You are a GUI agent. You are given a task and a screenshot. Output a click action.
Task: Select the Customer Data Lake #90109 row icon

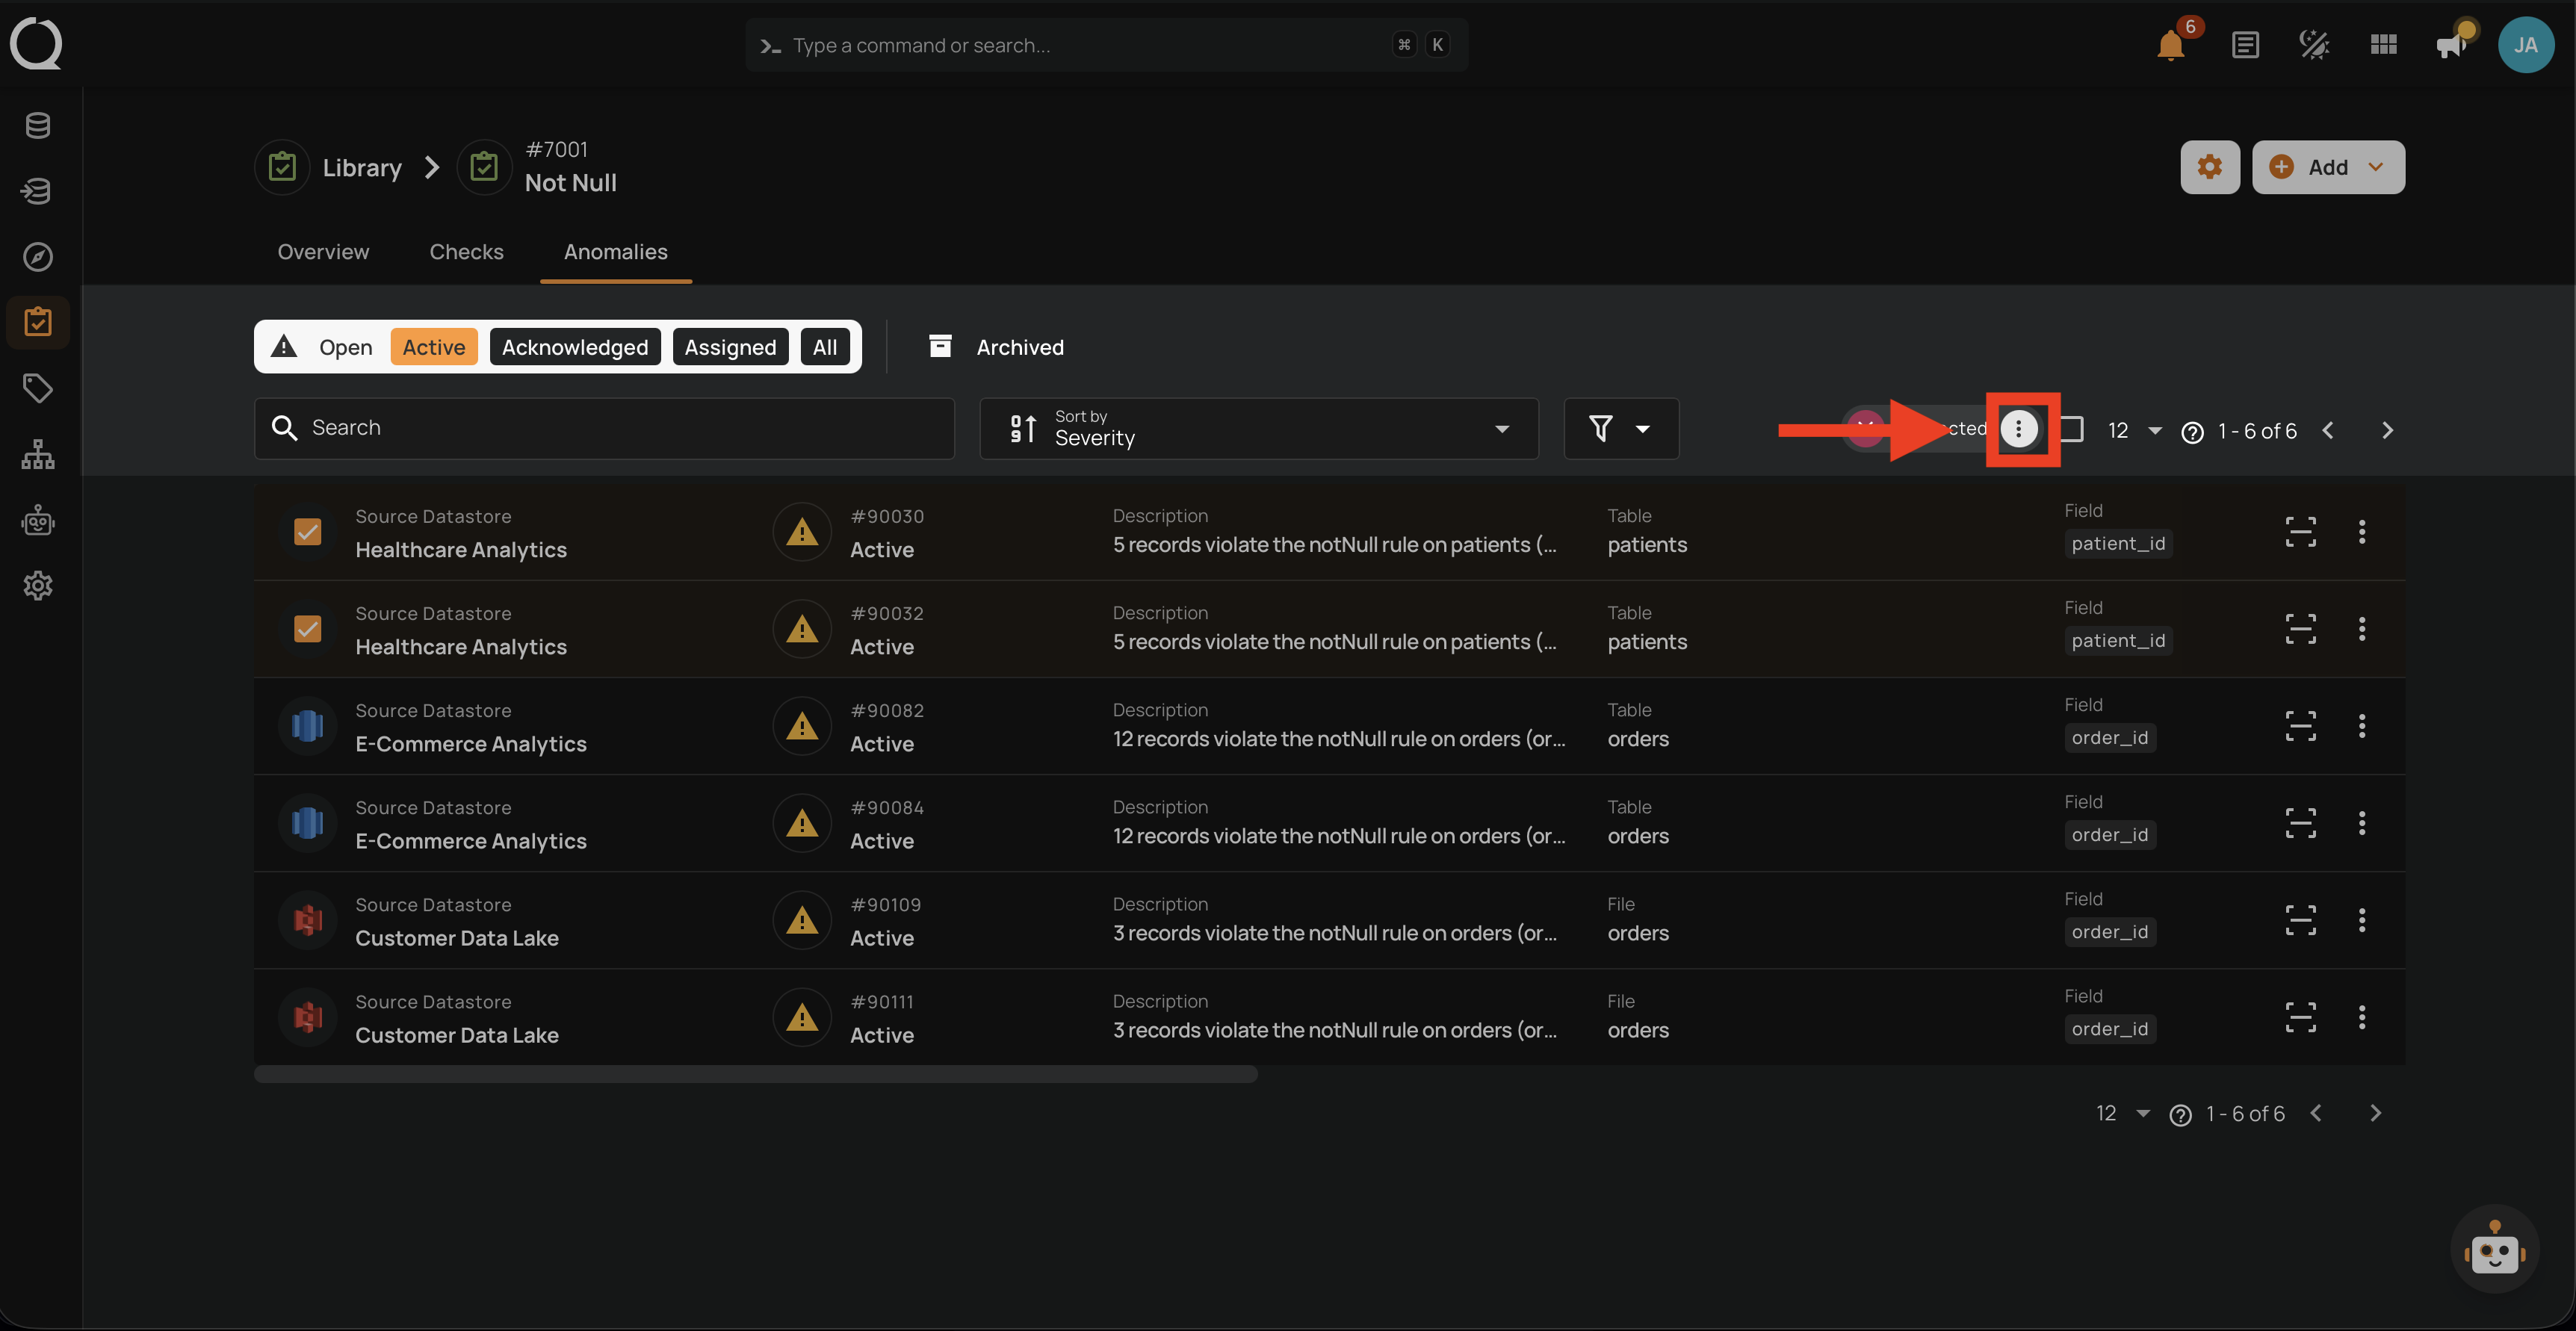pyautogui.click(x=308, y=920)
